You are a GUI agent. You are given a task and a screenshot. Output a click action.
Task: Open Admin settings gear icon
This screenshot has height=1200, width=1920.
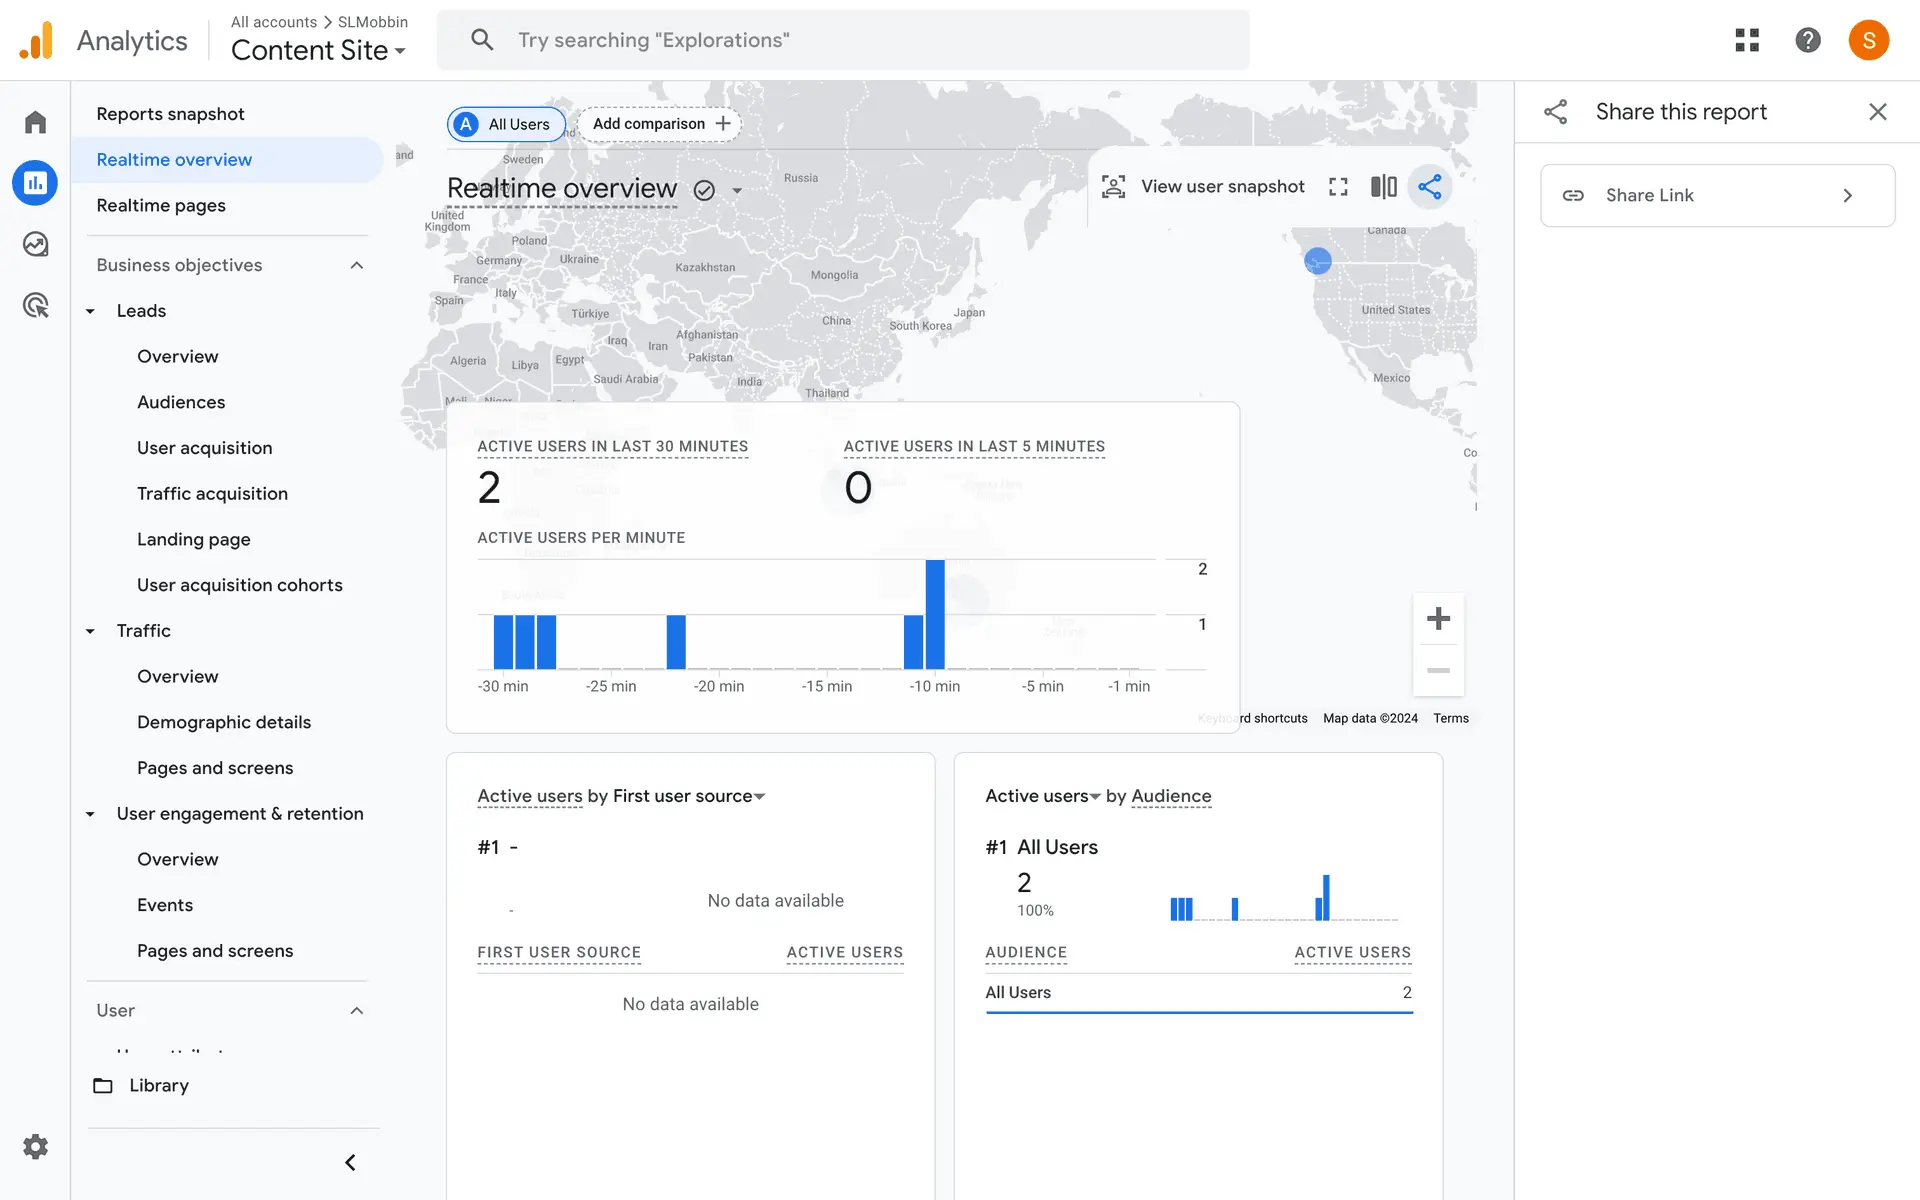[x=35, y=1146]
